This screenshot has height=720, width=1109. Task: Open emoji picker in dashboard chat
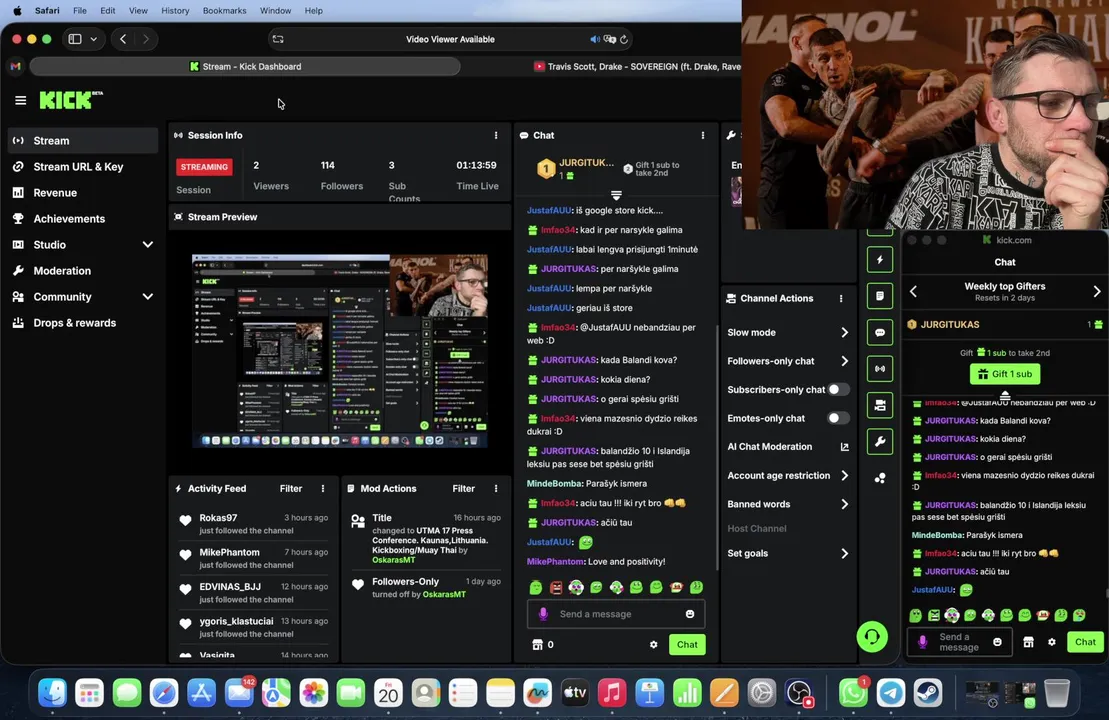690,614
